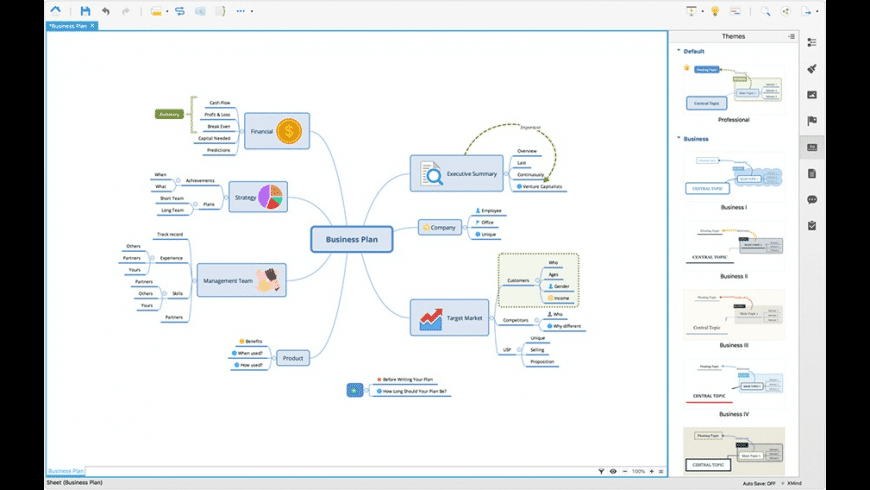Select the Product topic node

293,358
